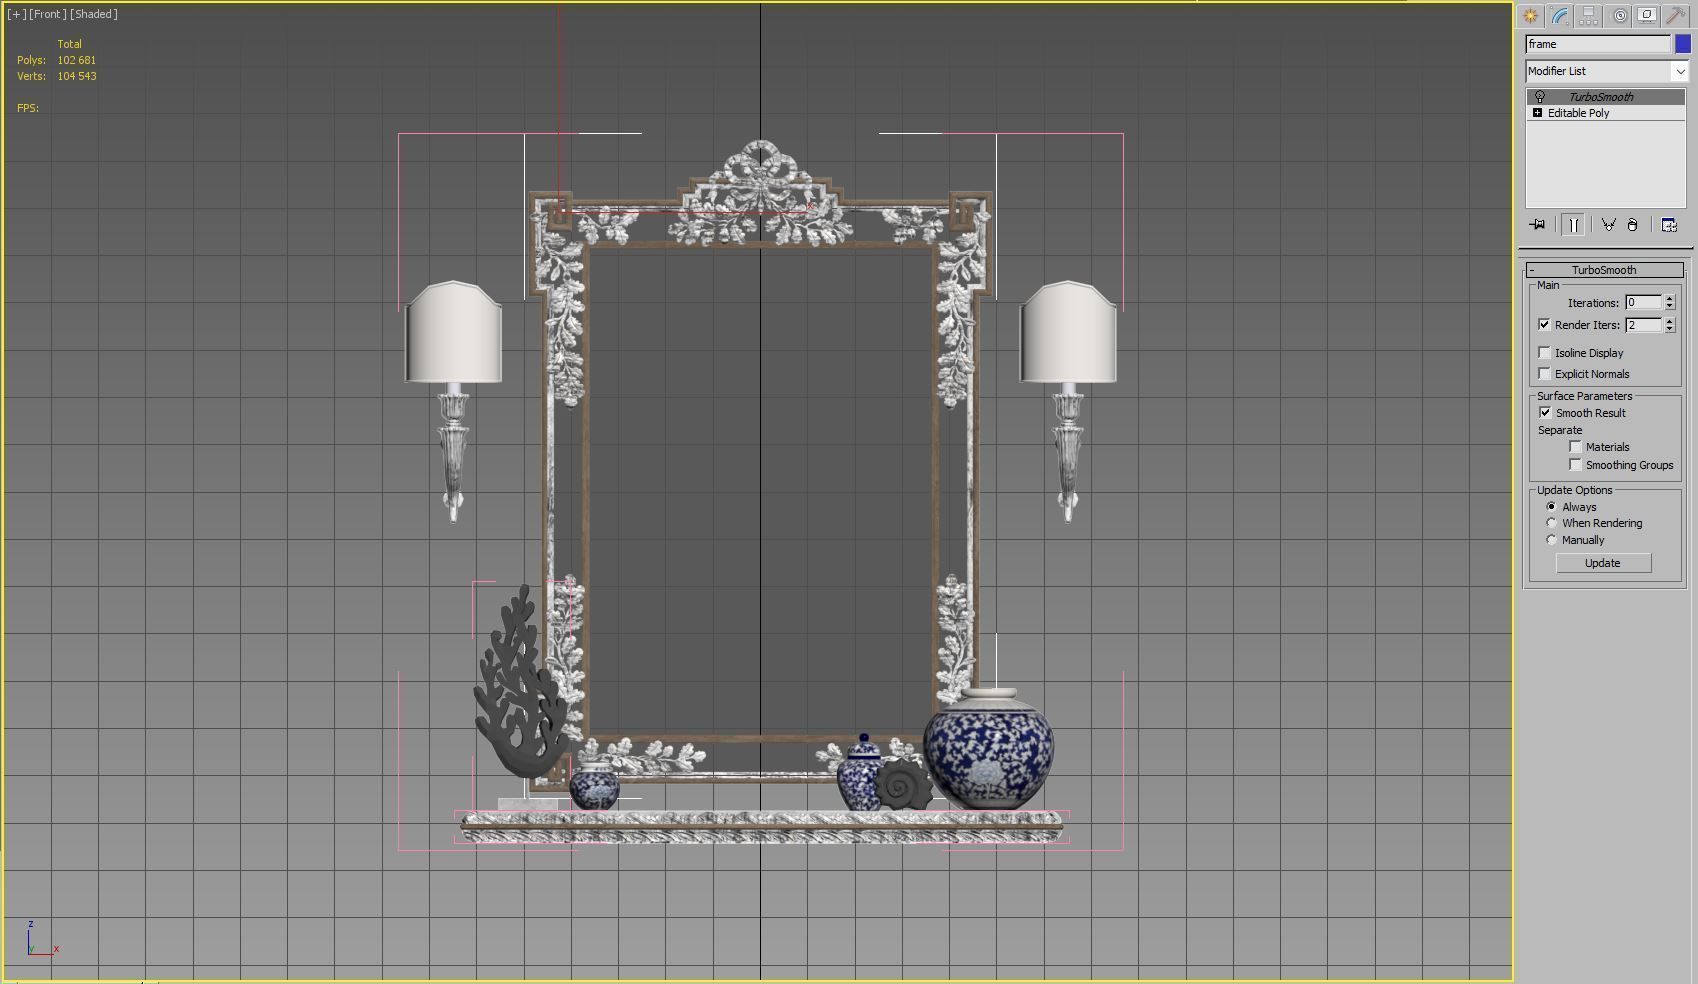Click the Make Unique icon
The image size is (1698, 984).
1608,225
